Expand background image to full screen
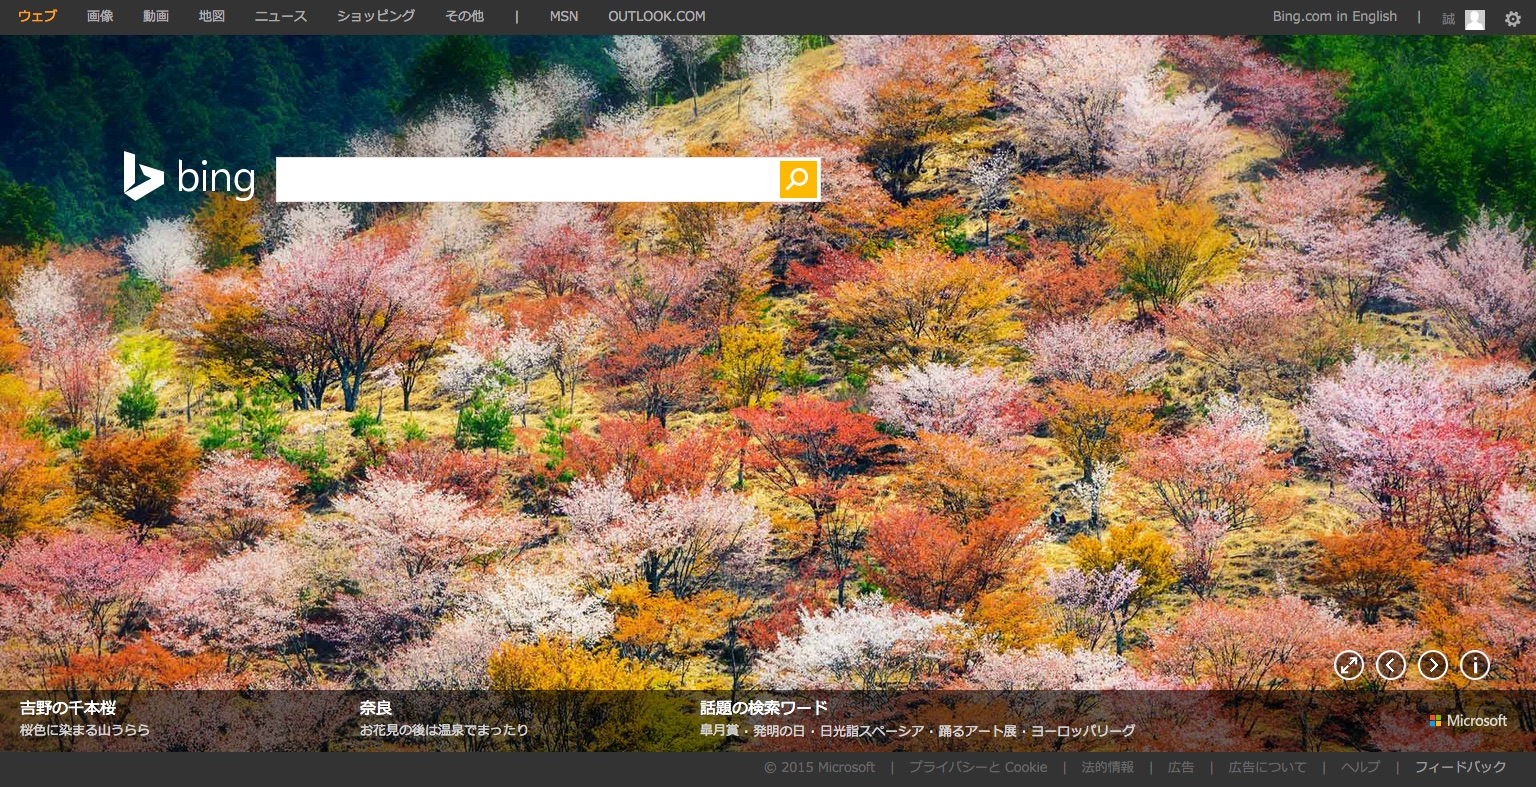Viewport: 1536px width, 787px height. 1349,665
